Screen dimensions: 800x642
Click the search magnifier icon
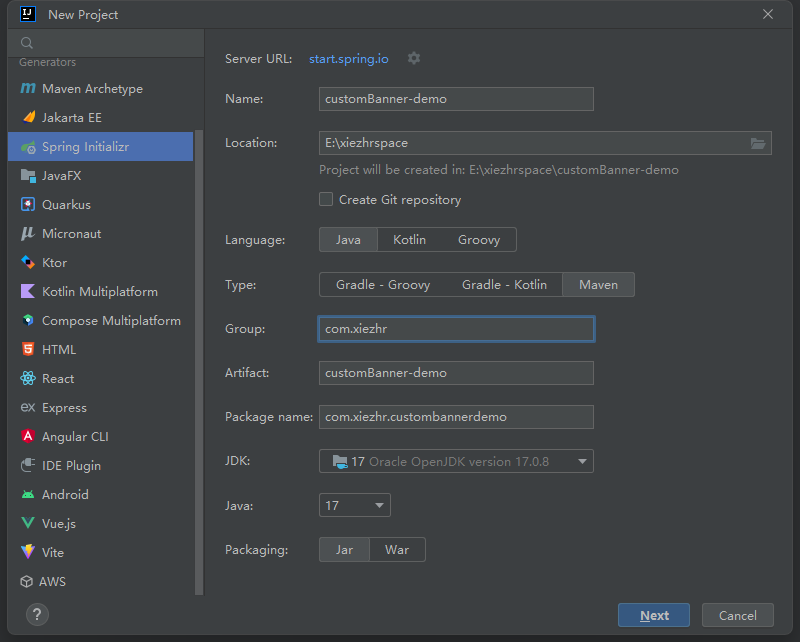pos(27,43)
